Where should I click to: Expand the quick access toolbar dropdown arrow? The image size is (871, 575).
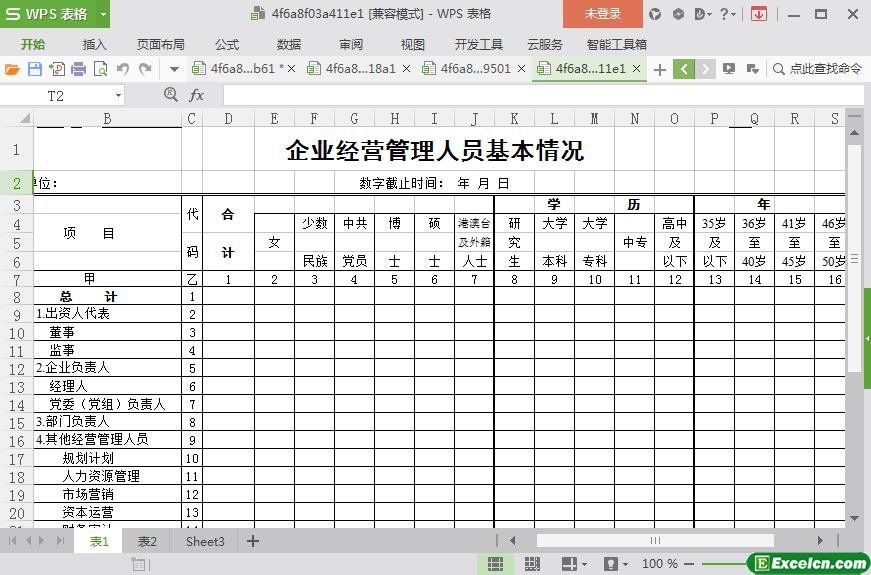pos(174,69)
